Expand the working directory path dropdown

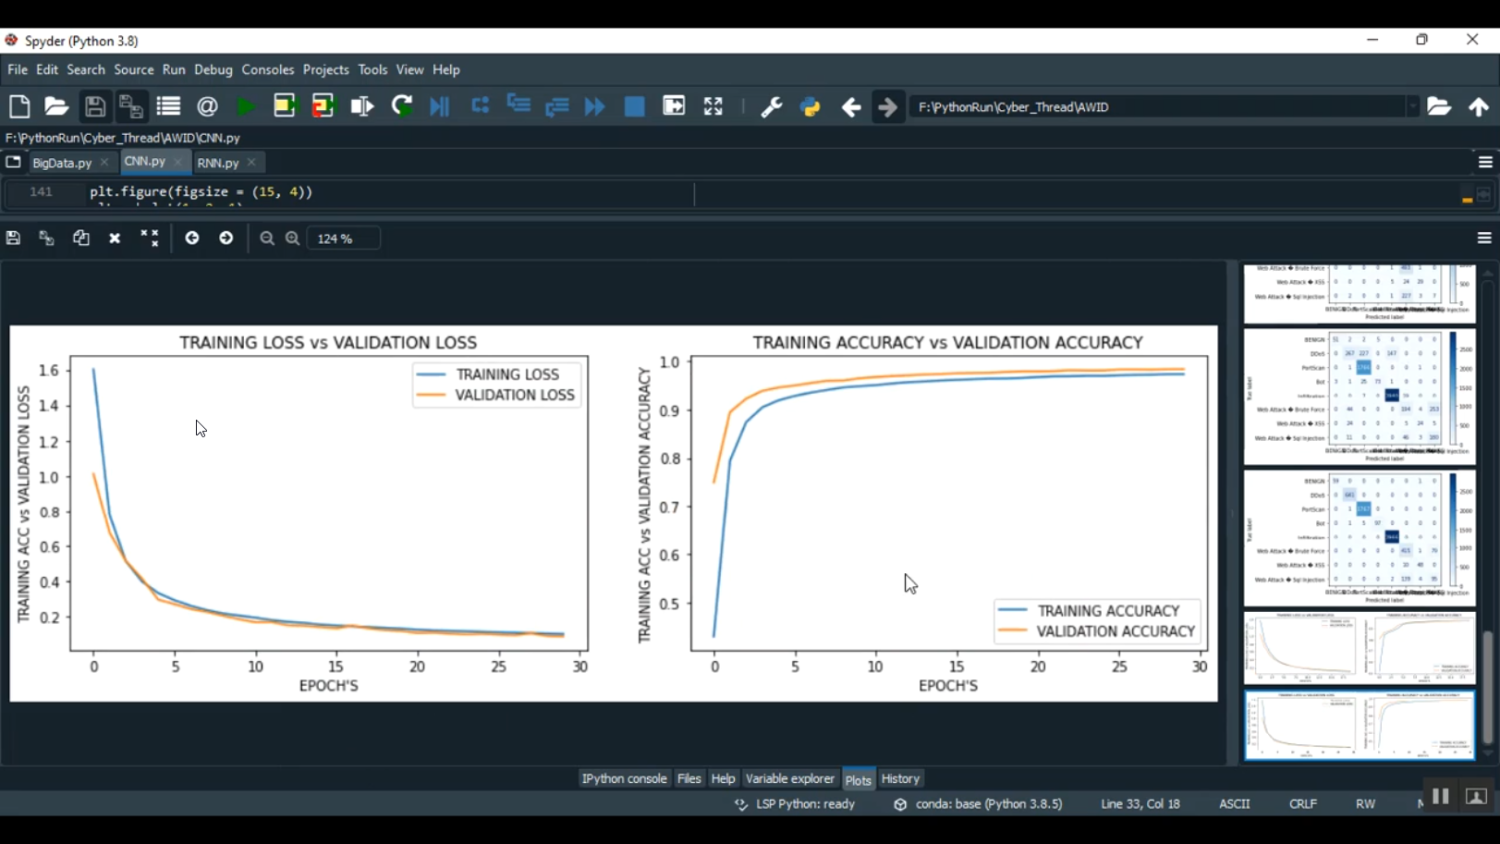point(1412,107)
